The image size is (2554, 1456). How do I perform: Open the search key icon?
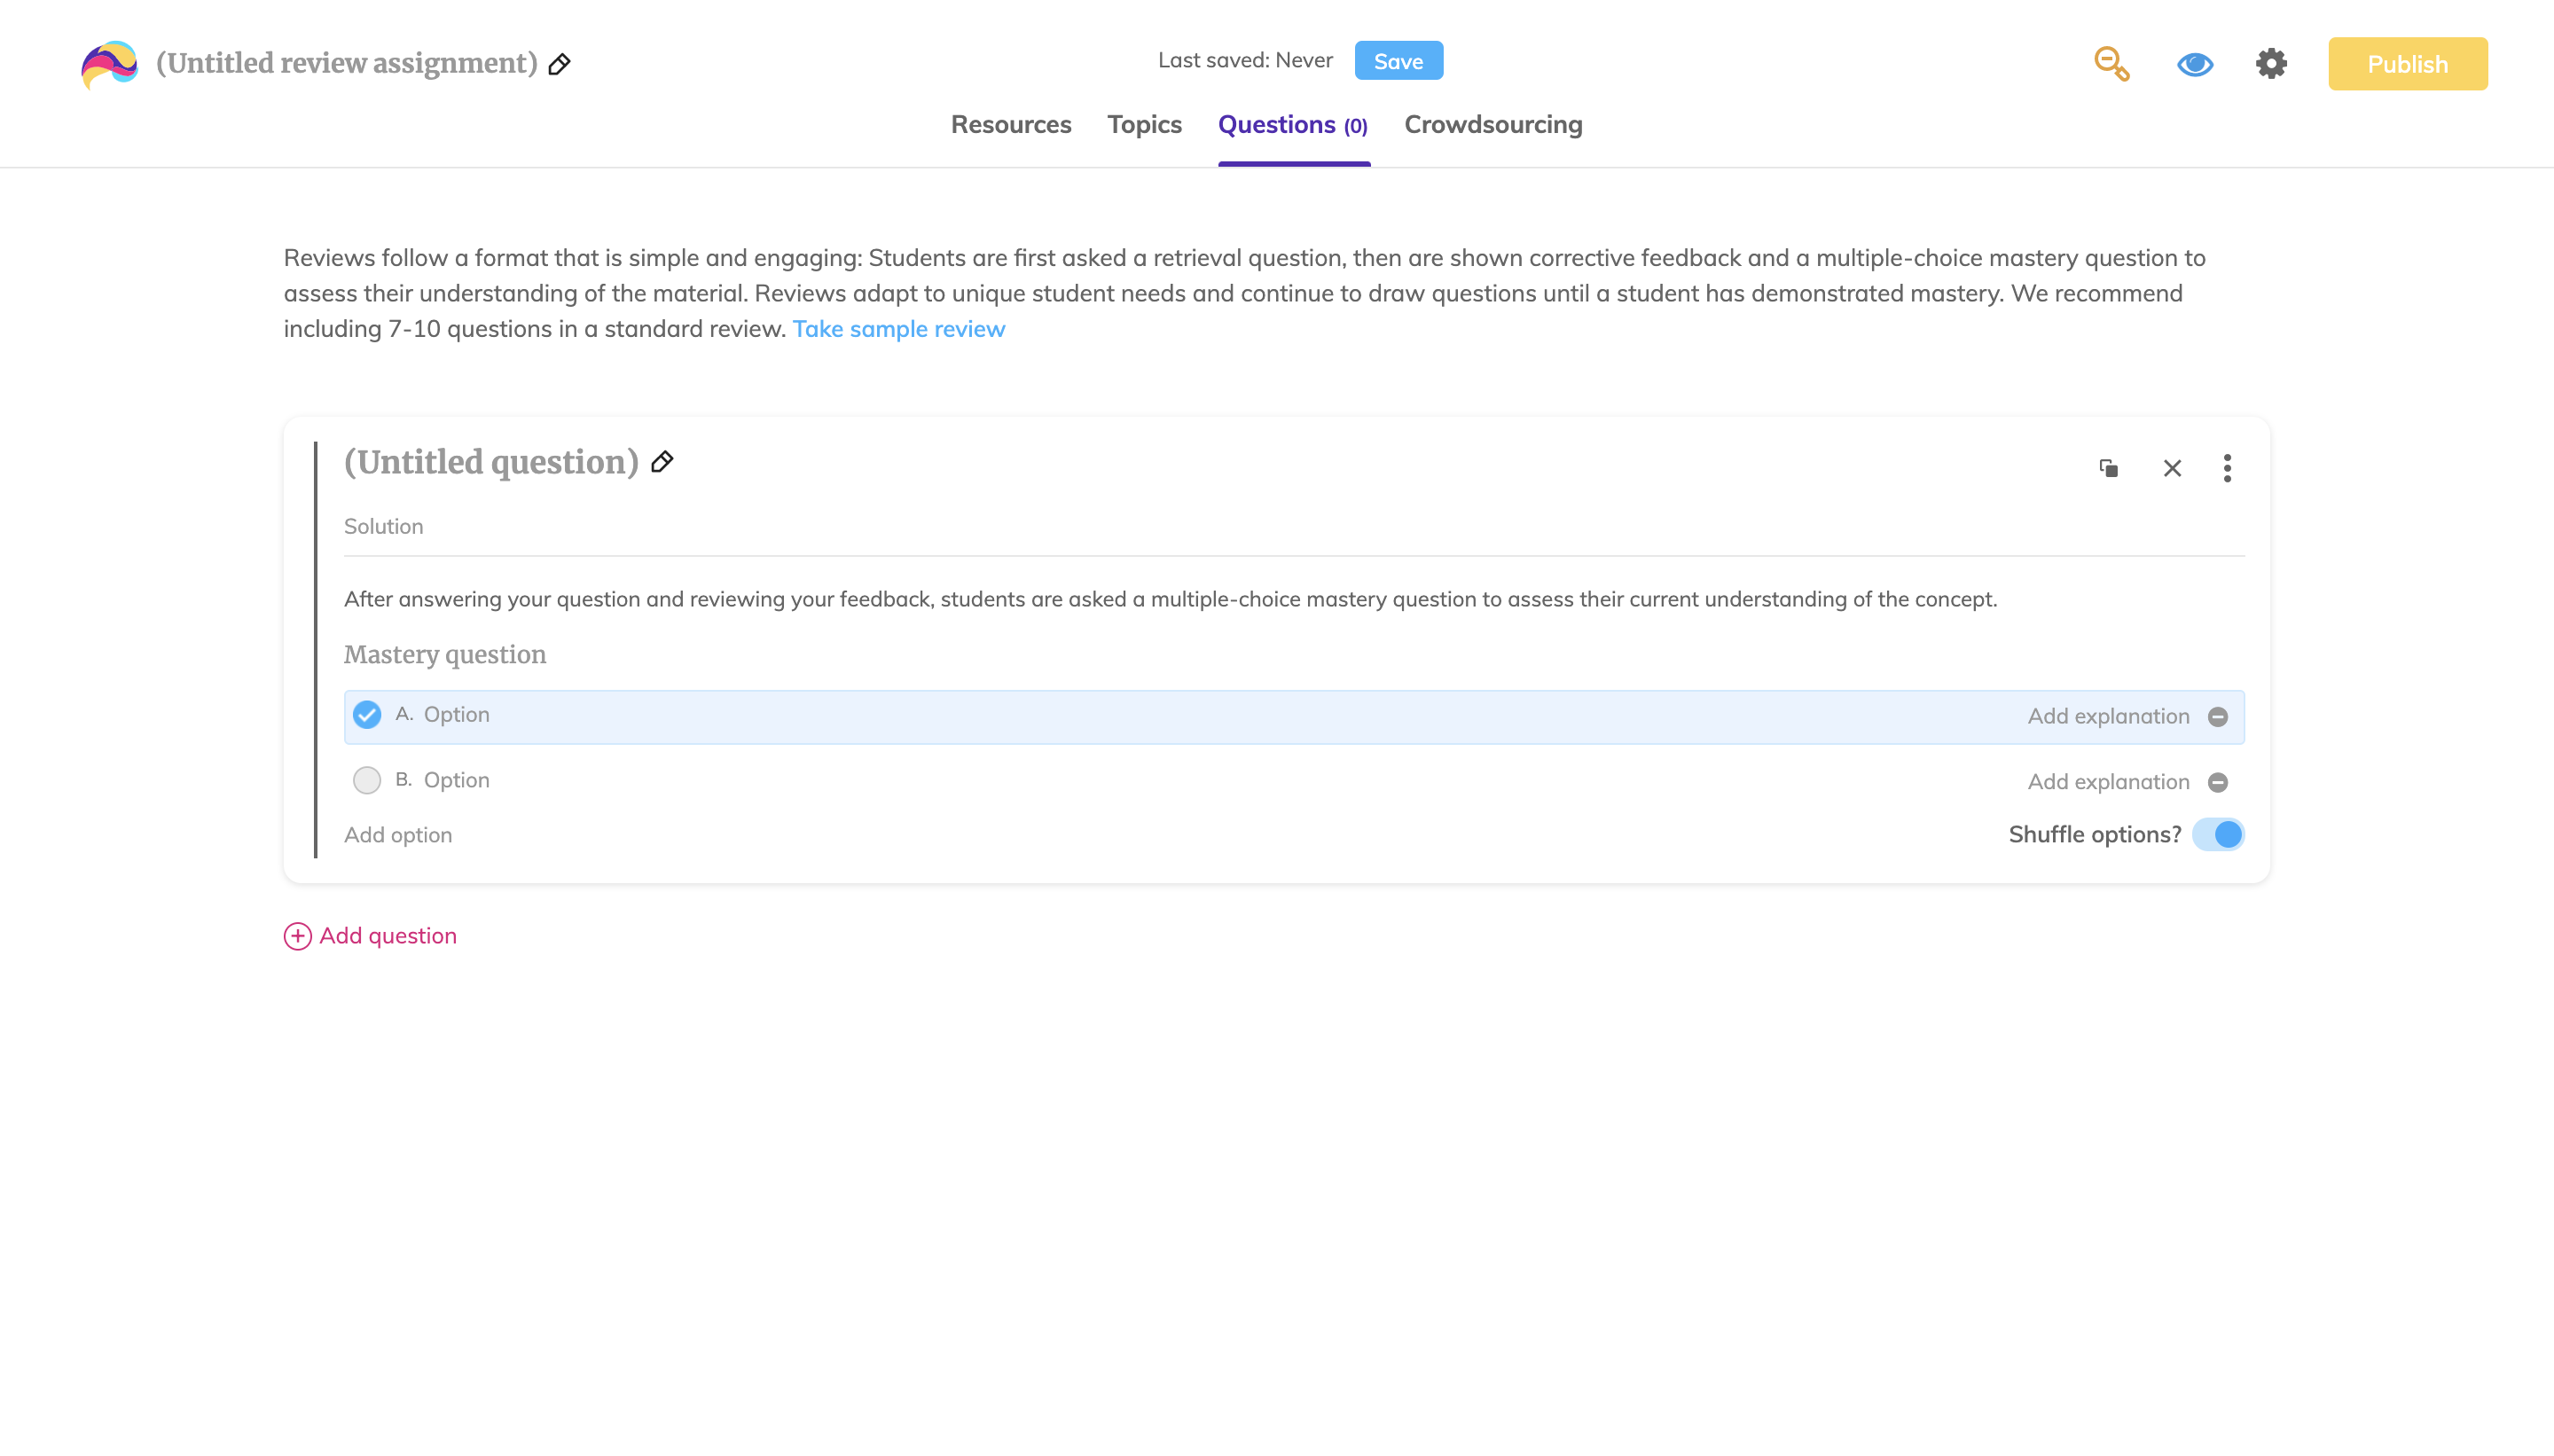(2111, 64)
